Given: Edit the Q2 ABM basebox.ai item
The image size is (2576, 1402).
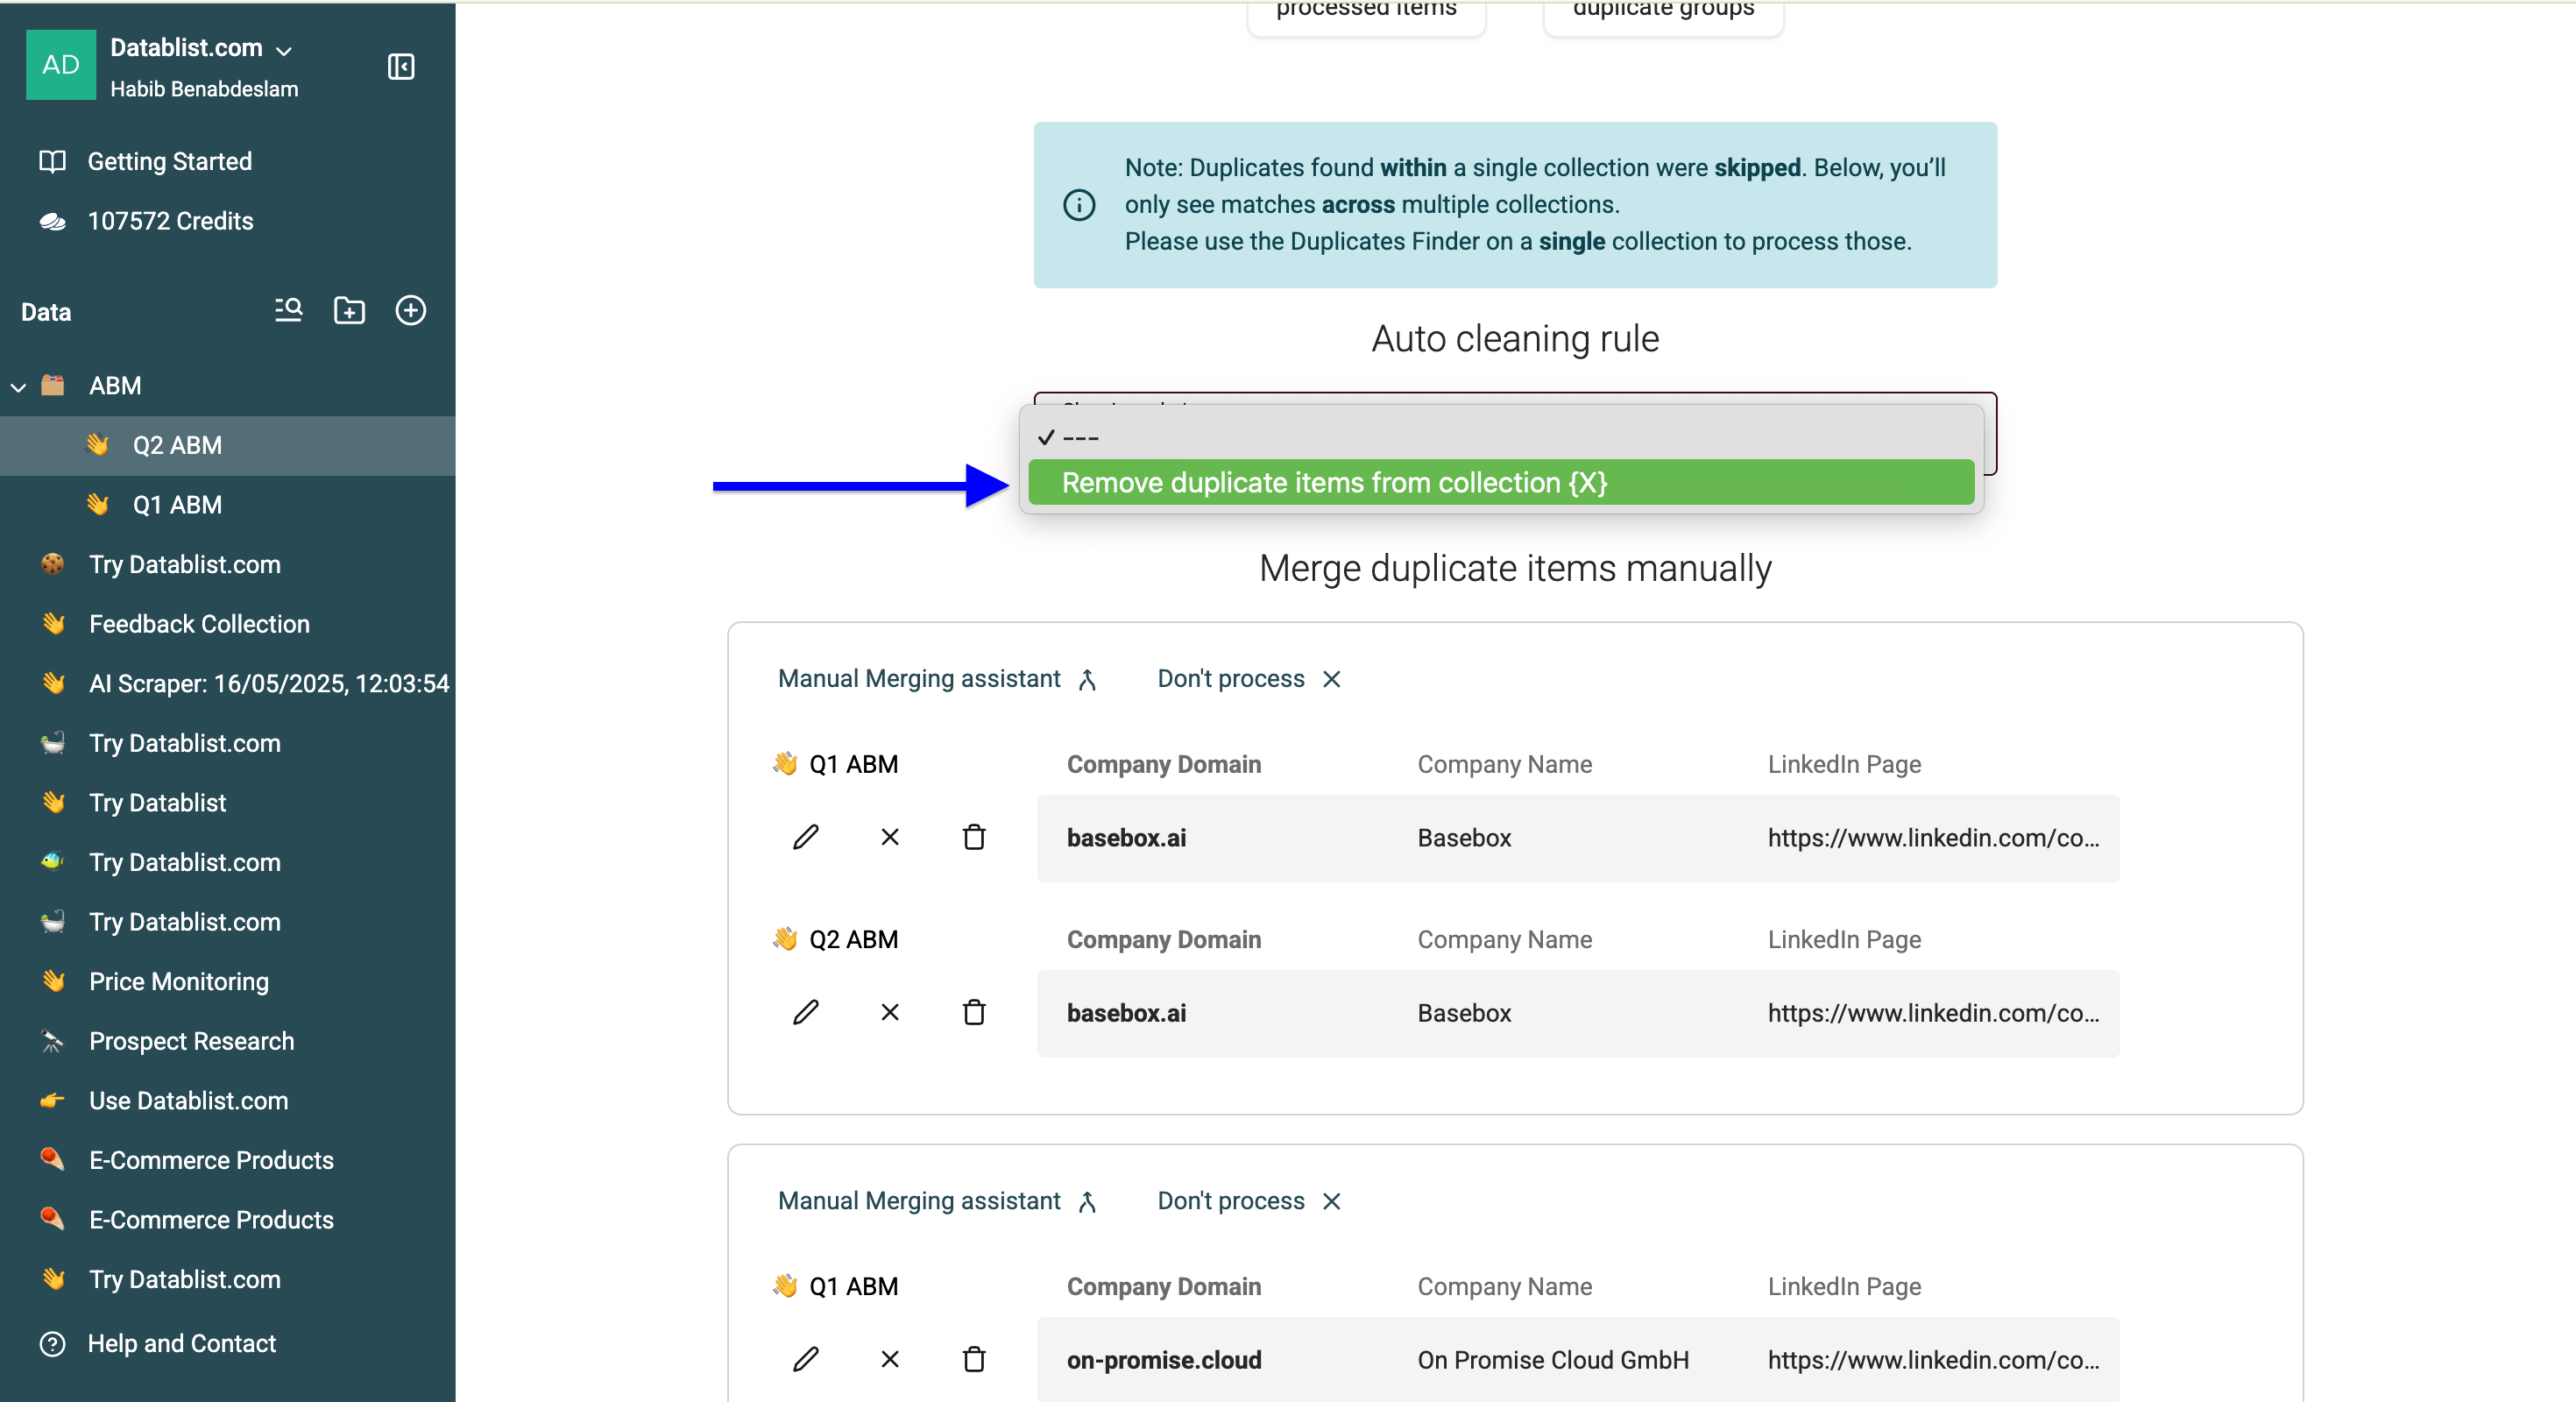Looking at the screenshot, I should [x=805, y=1013].
